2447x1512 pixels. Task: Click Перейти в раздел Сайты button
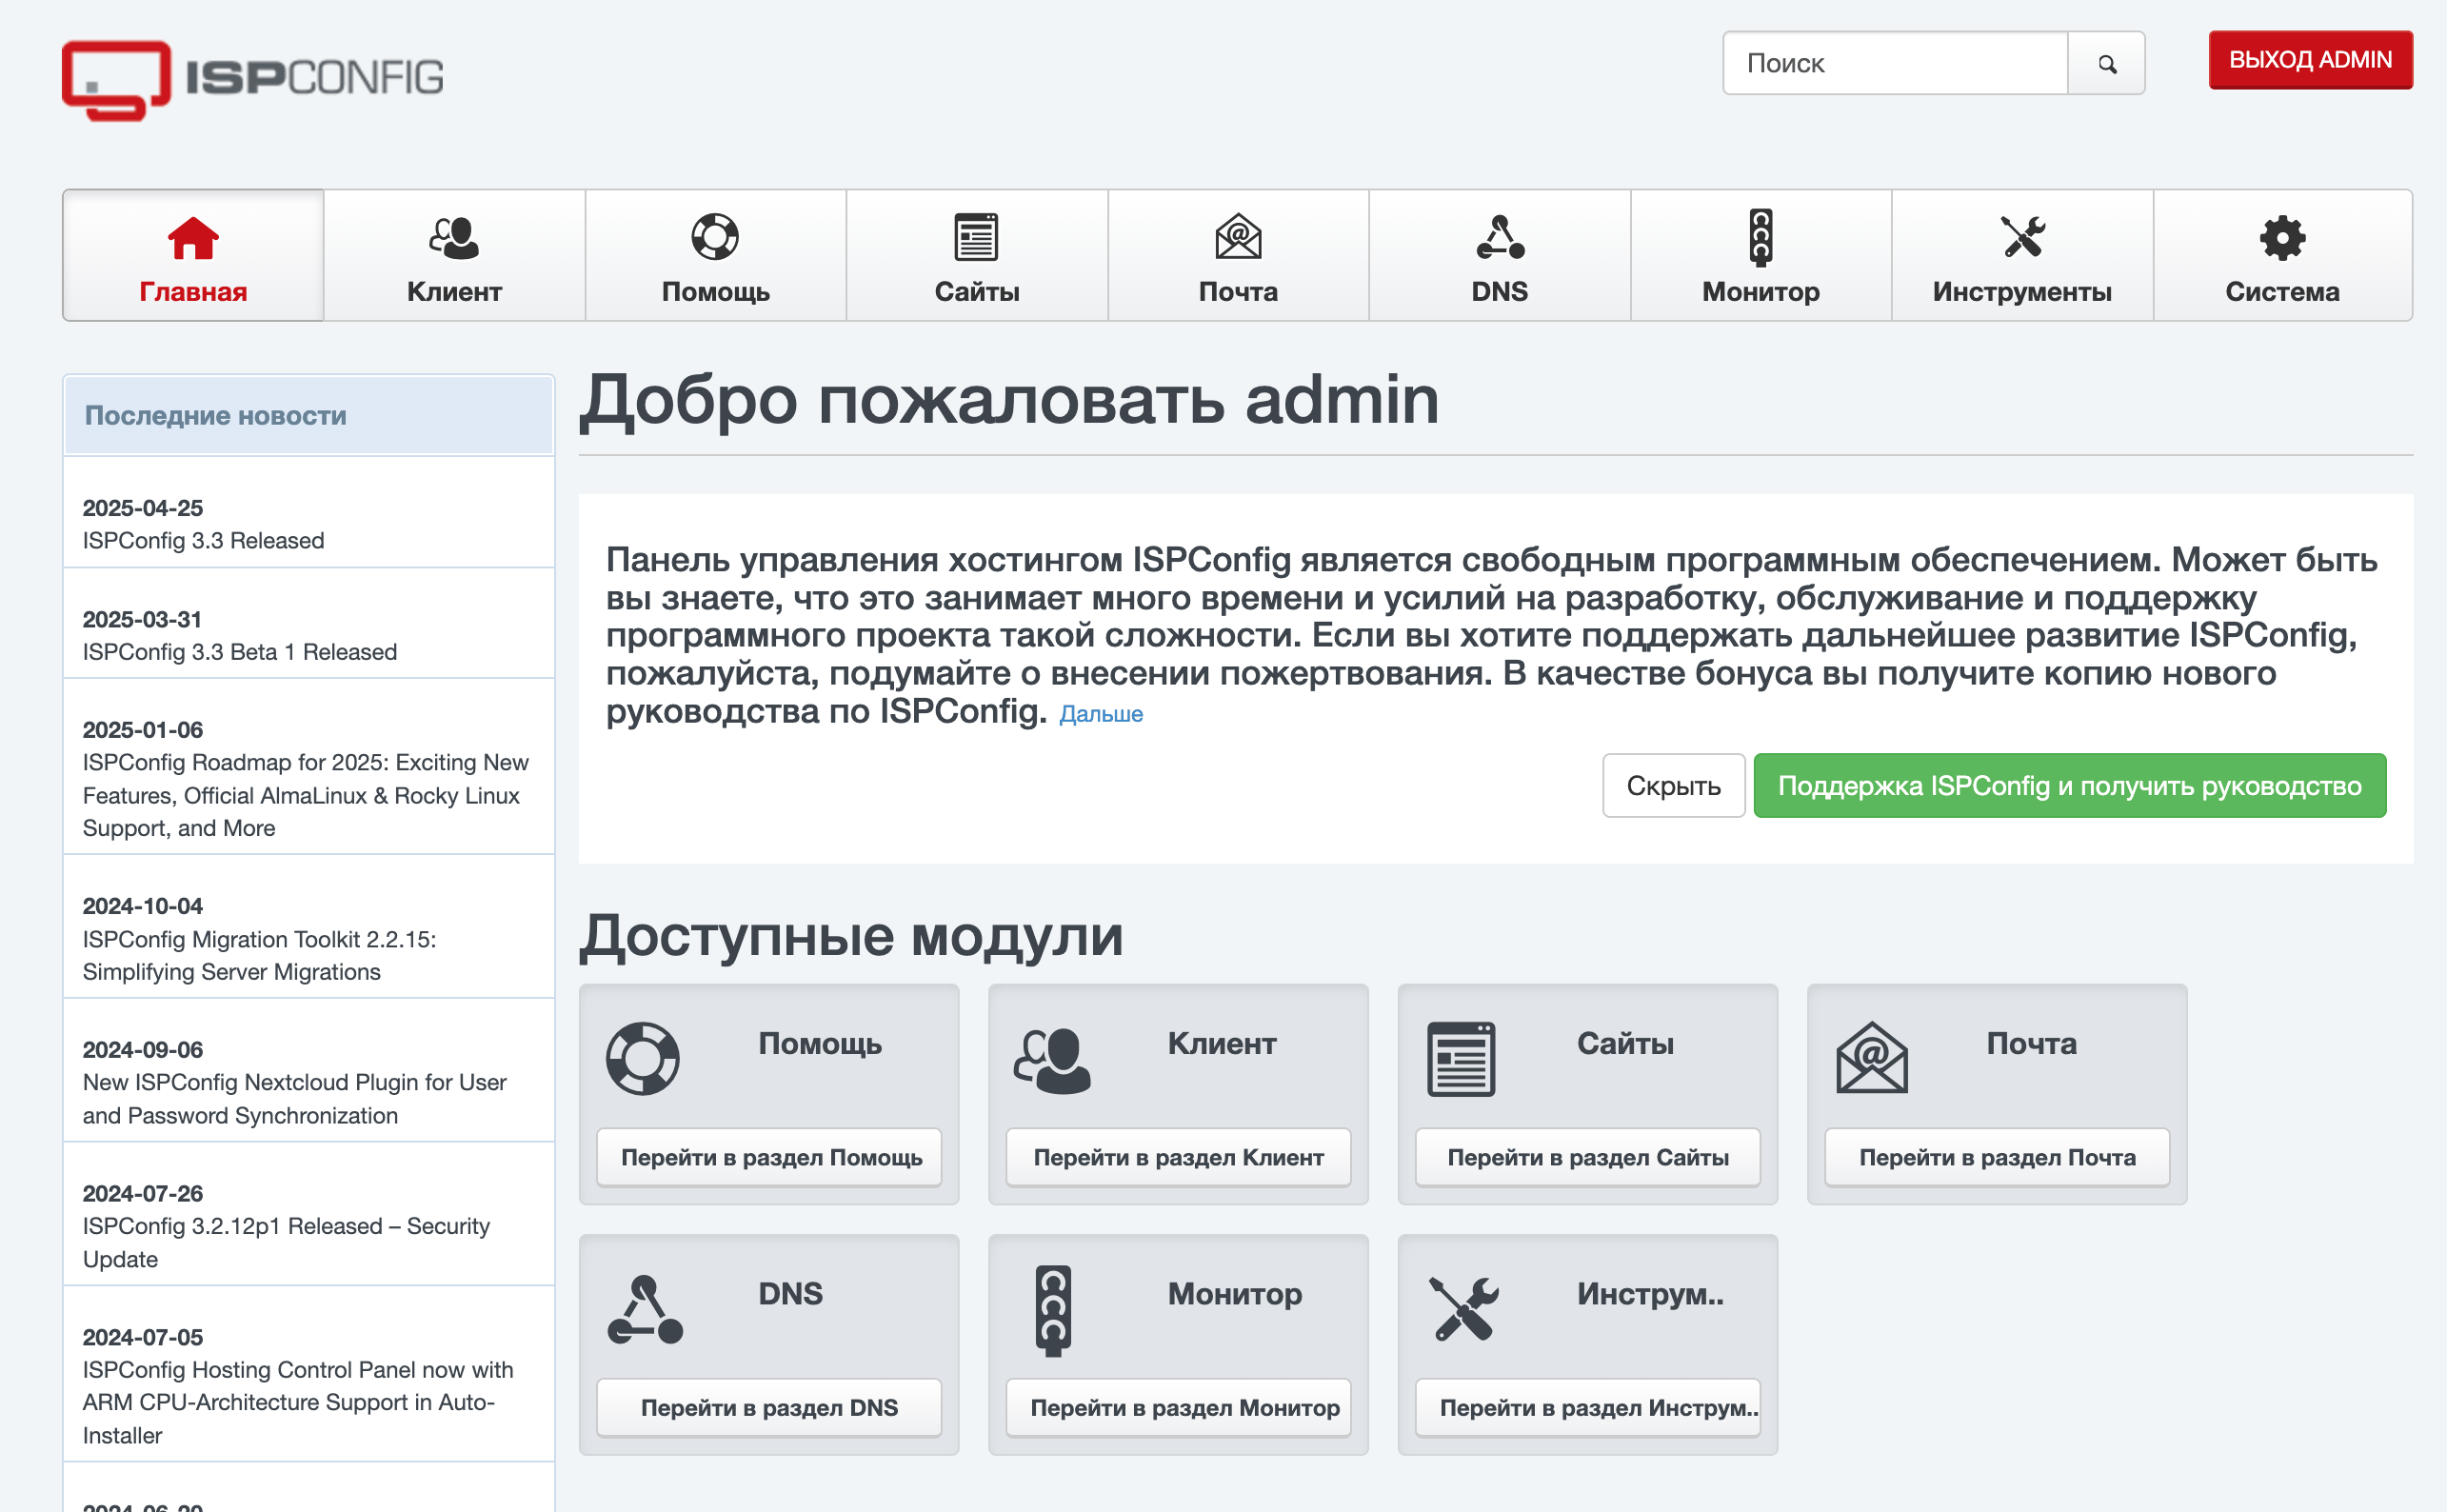[x=1588, y=1158]
